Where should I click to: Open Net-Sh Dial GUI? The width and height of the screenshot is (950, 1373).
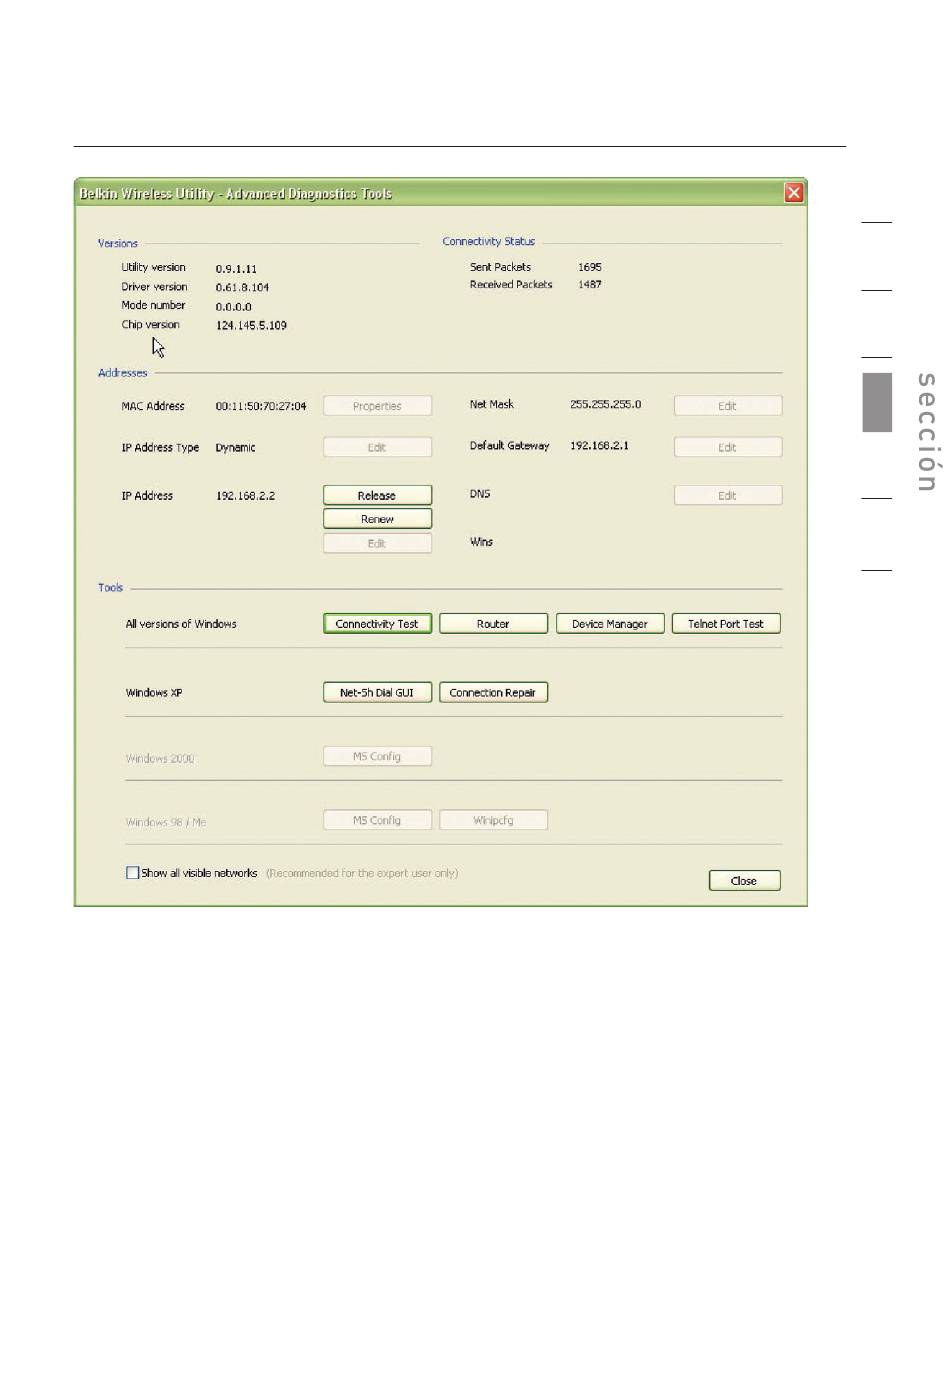click(x=377, y=692)
